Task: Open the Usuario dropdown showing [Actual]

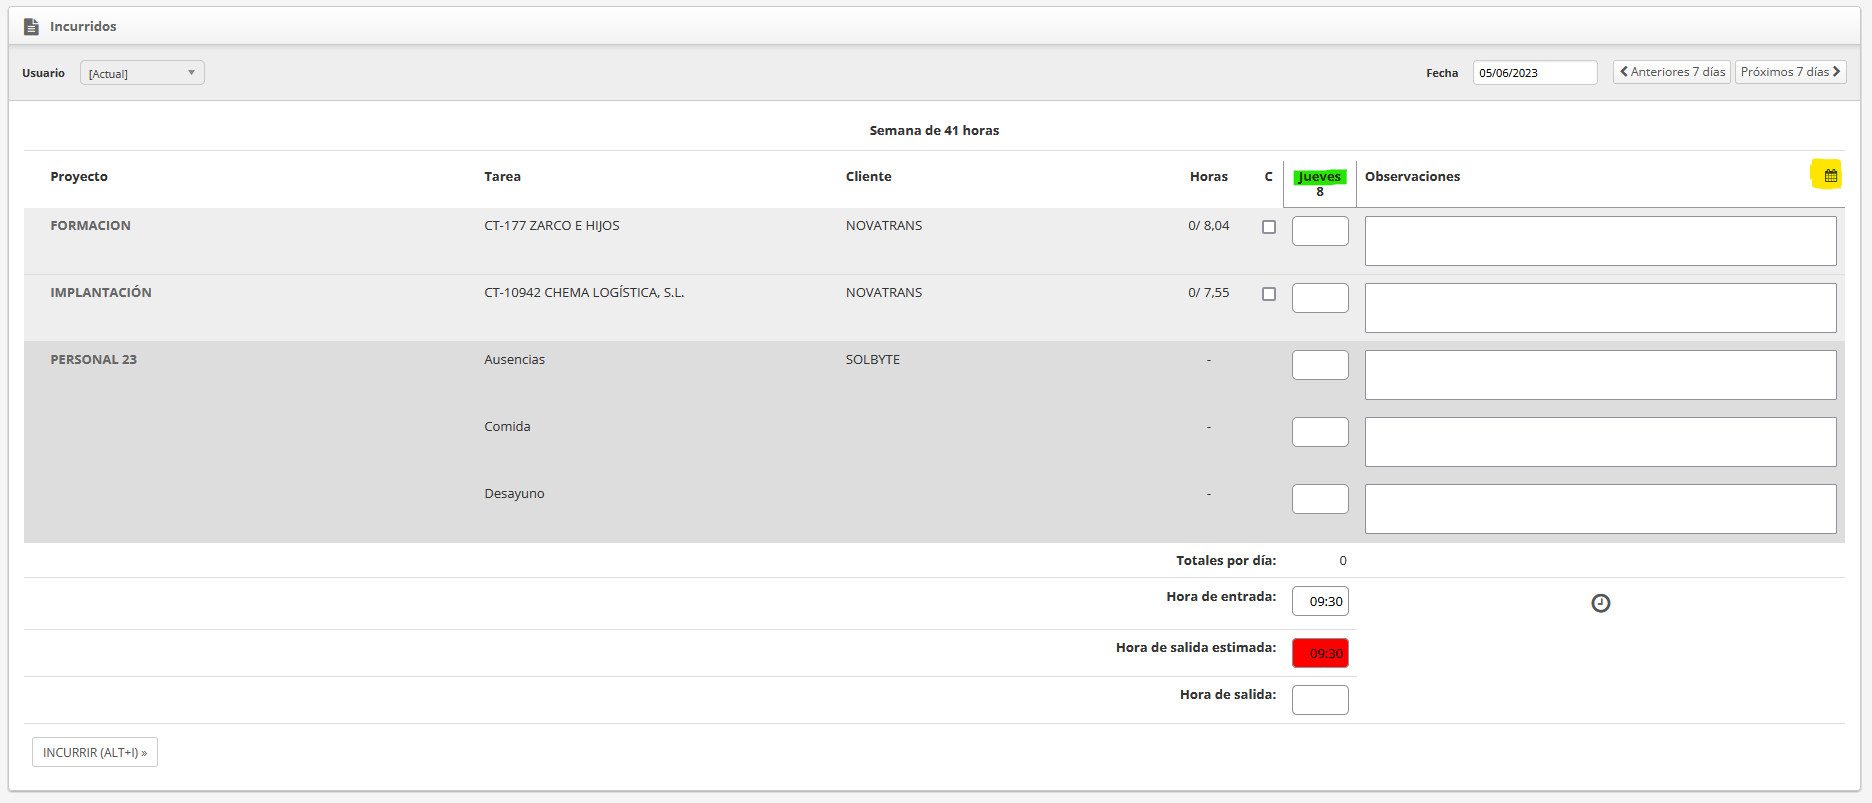Action: pyautogui.click(x=142, y=73)
